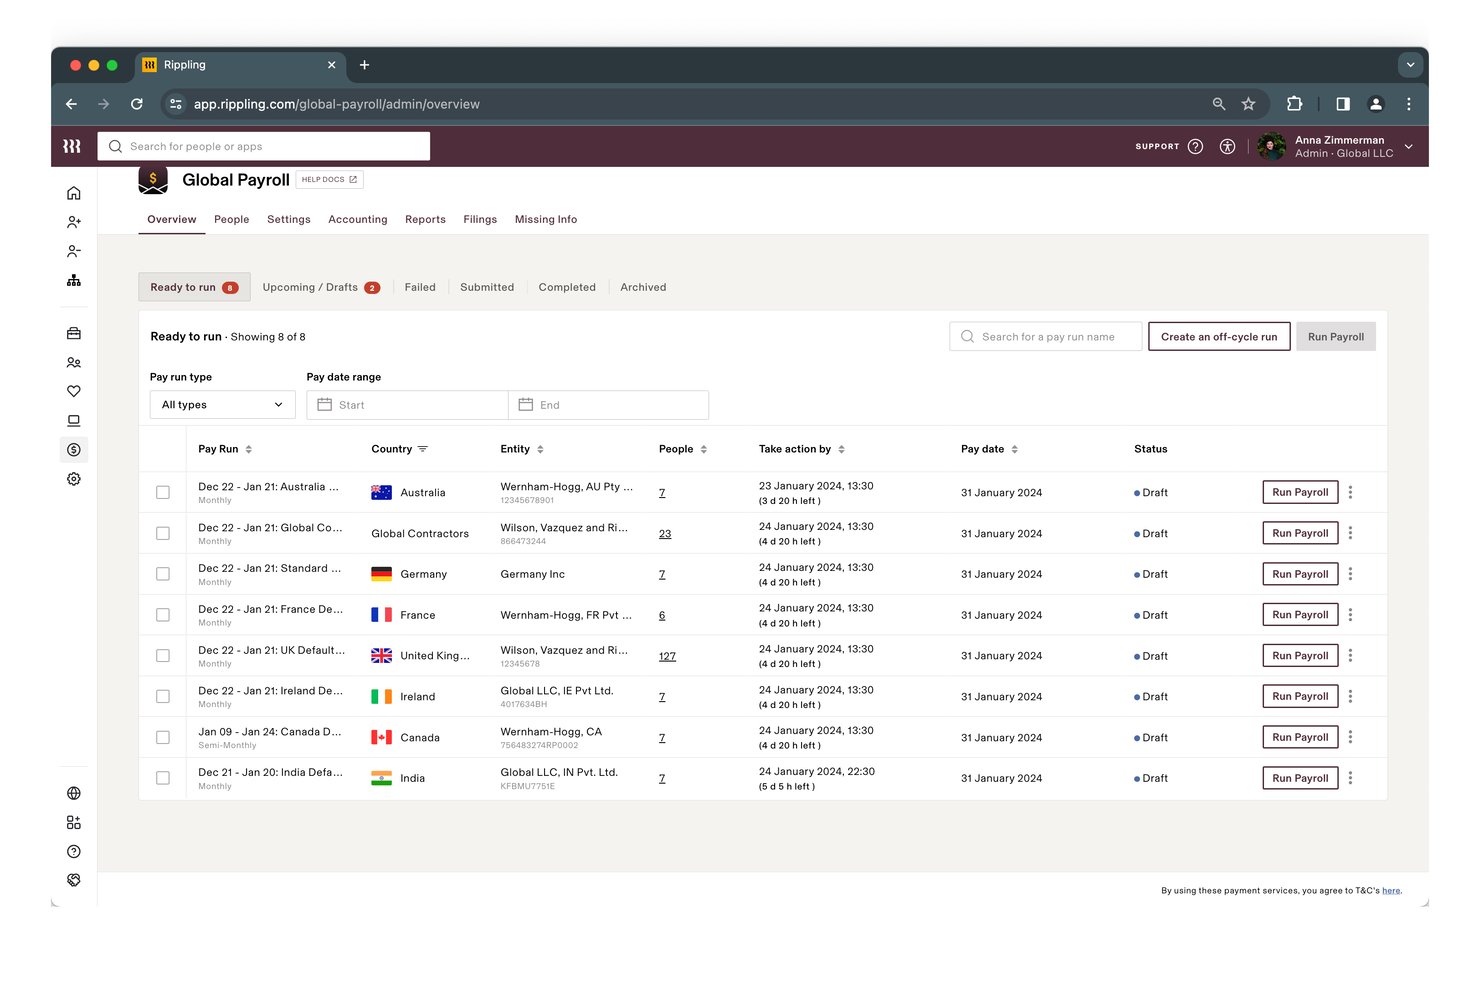Filter the Country column
This screenshot has width=1480, height=987.
[422, 449]
